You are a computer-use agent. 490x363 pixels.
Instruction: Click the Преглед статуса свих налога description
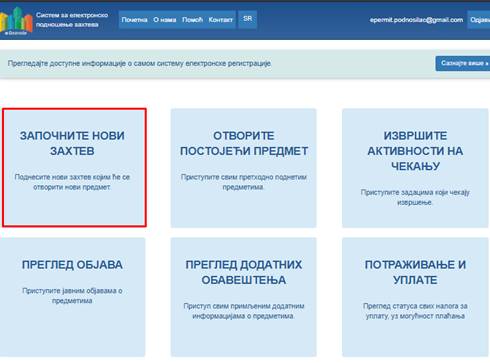pos(415,311)
